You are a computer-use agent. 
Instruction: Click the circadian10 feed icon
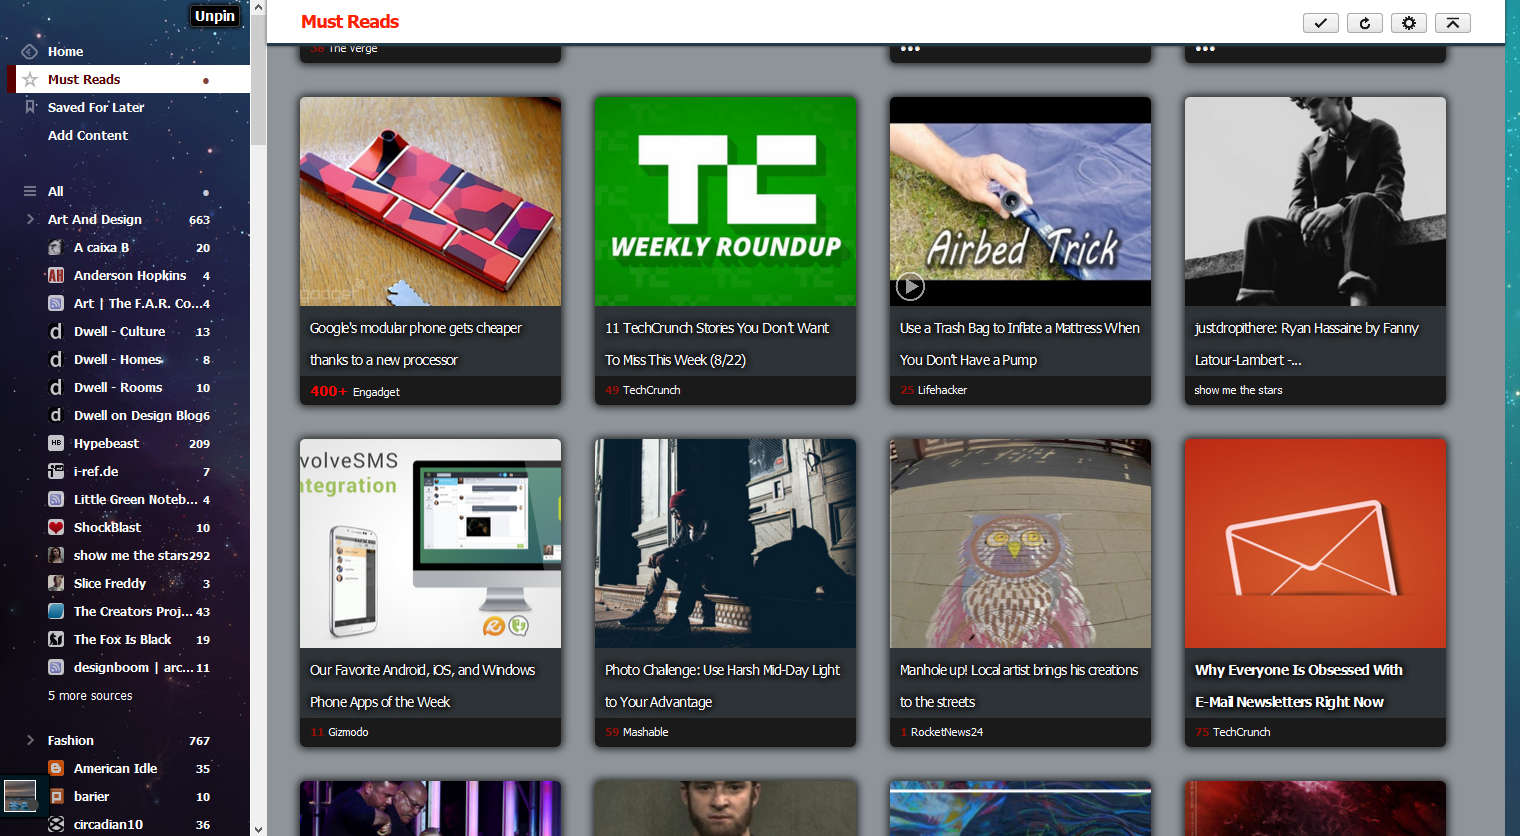(x=56, y=824)
